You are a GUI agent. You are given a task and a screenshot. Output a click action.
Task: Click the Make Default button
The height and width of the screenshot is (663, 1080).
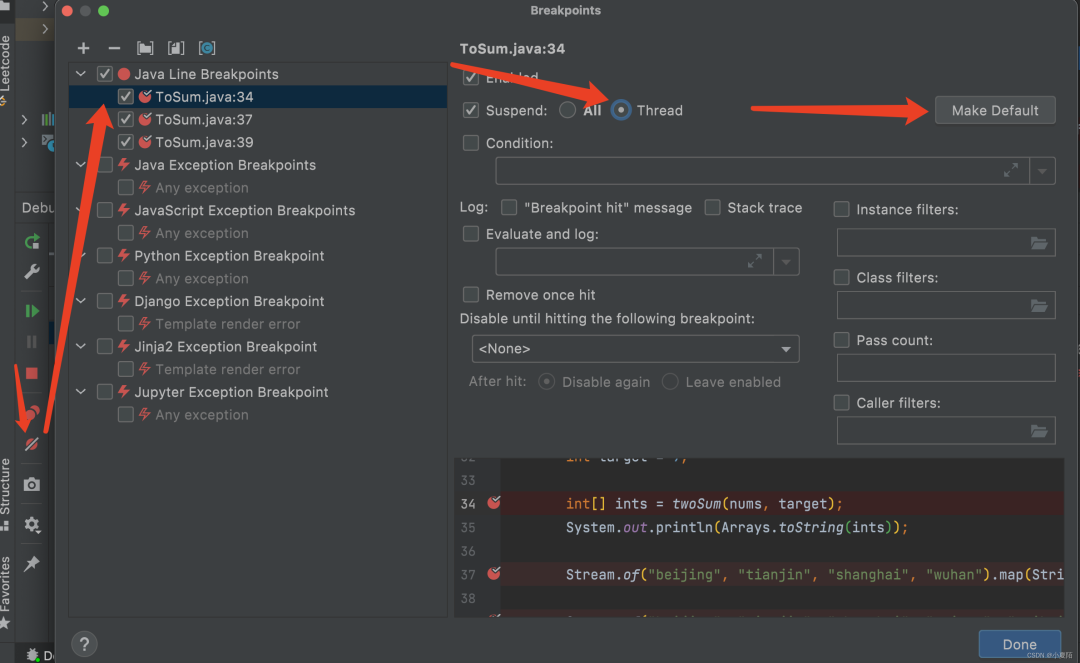[x=994, y=110]
